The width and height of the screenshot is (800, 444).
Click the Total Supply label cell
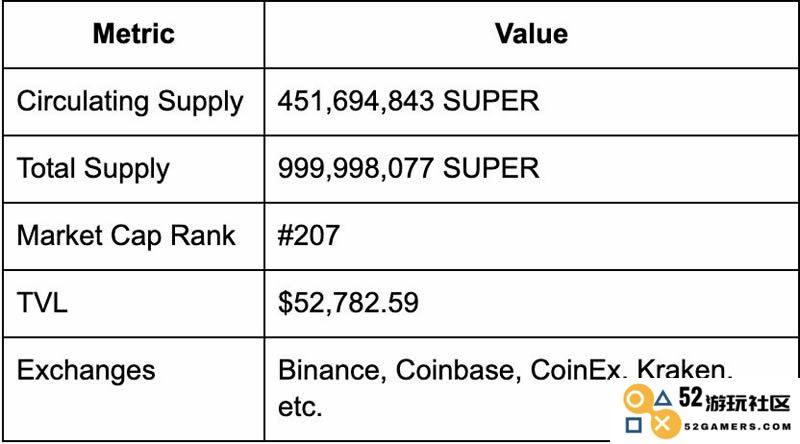pyautogui.click(x=134, y=169)
